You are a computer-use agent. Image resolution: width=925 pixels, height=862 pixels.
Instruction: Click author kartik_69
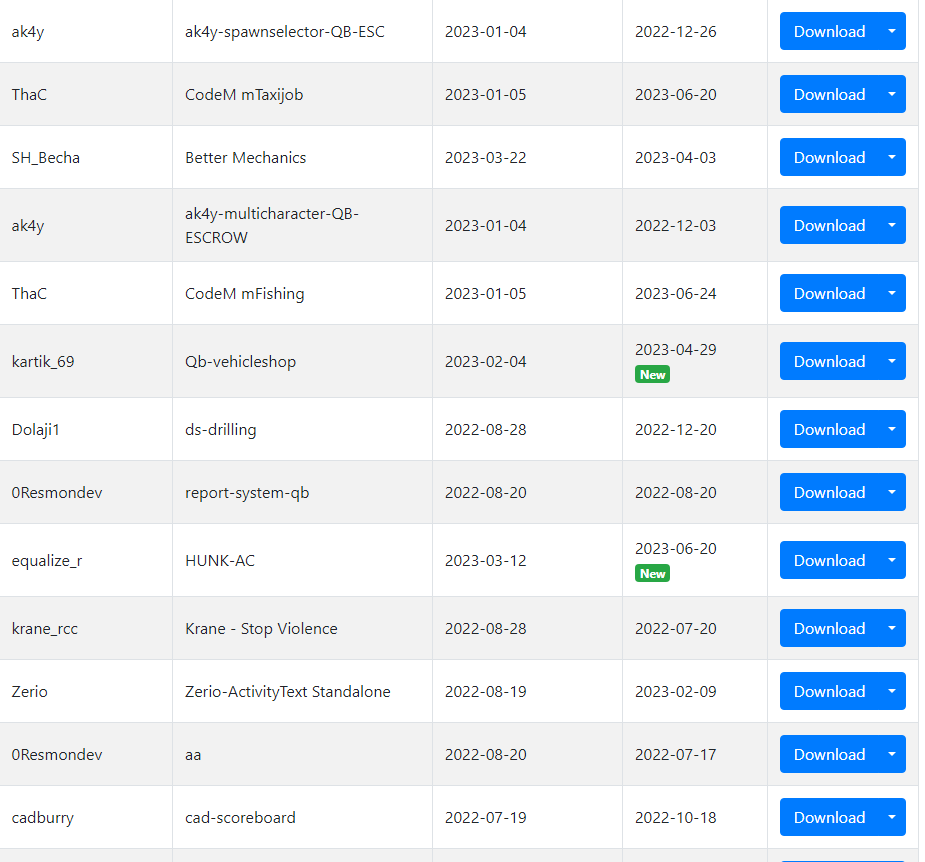click(x=43, y=362)
